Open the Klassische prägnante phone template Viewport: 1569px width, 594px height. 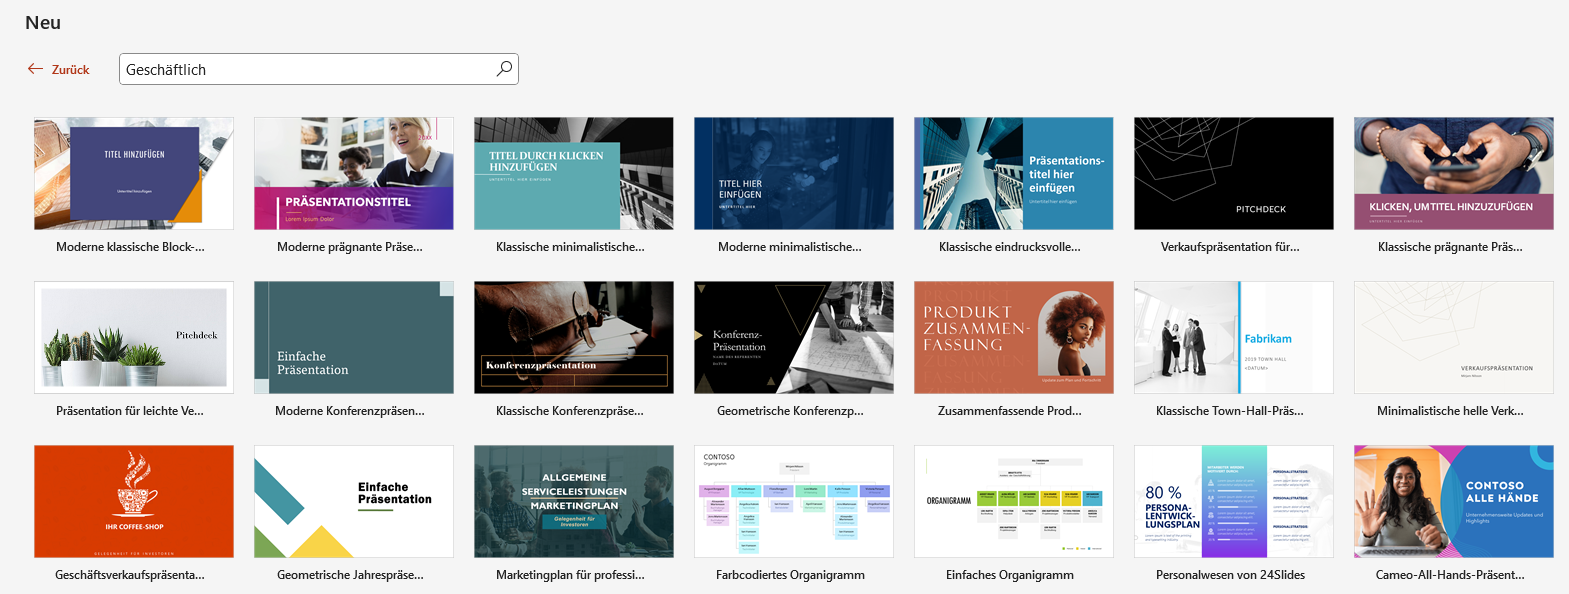pyautogui.click(x=1454, y=174)
